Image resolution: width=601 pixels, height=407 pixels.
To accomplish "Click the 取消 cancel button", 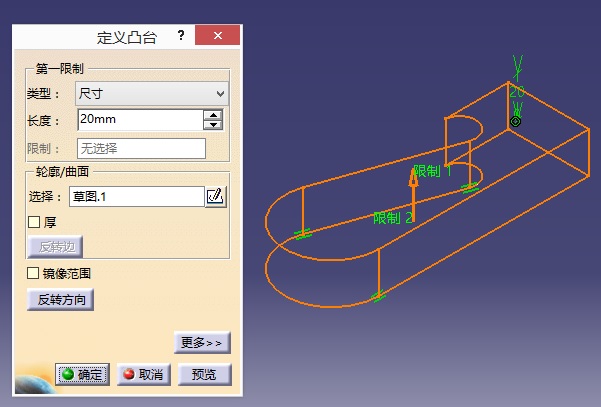I will pyautogui.click(x=143, y=374).
